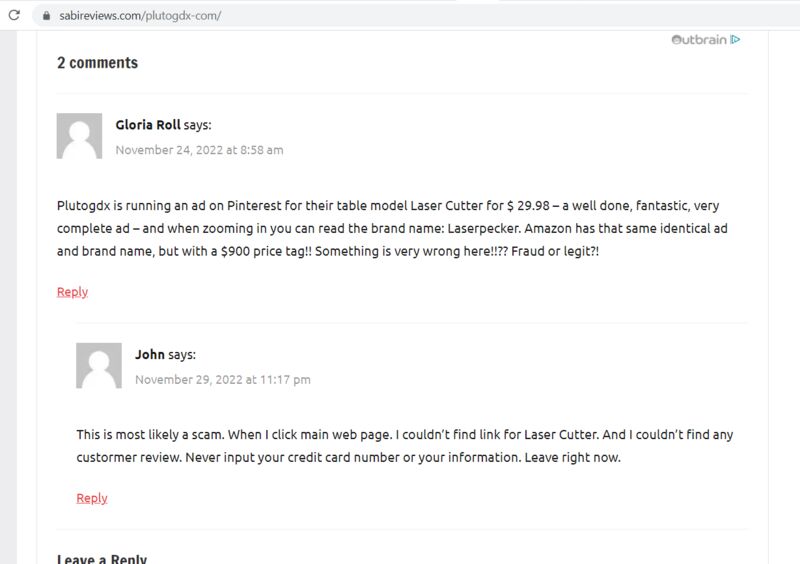
Task: Click the browser reload page icon
Action: coord(14,15)
